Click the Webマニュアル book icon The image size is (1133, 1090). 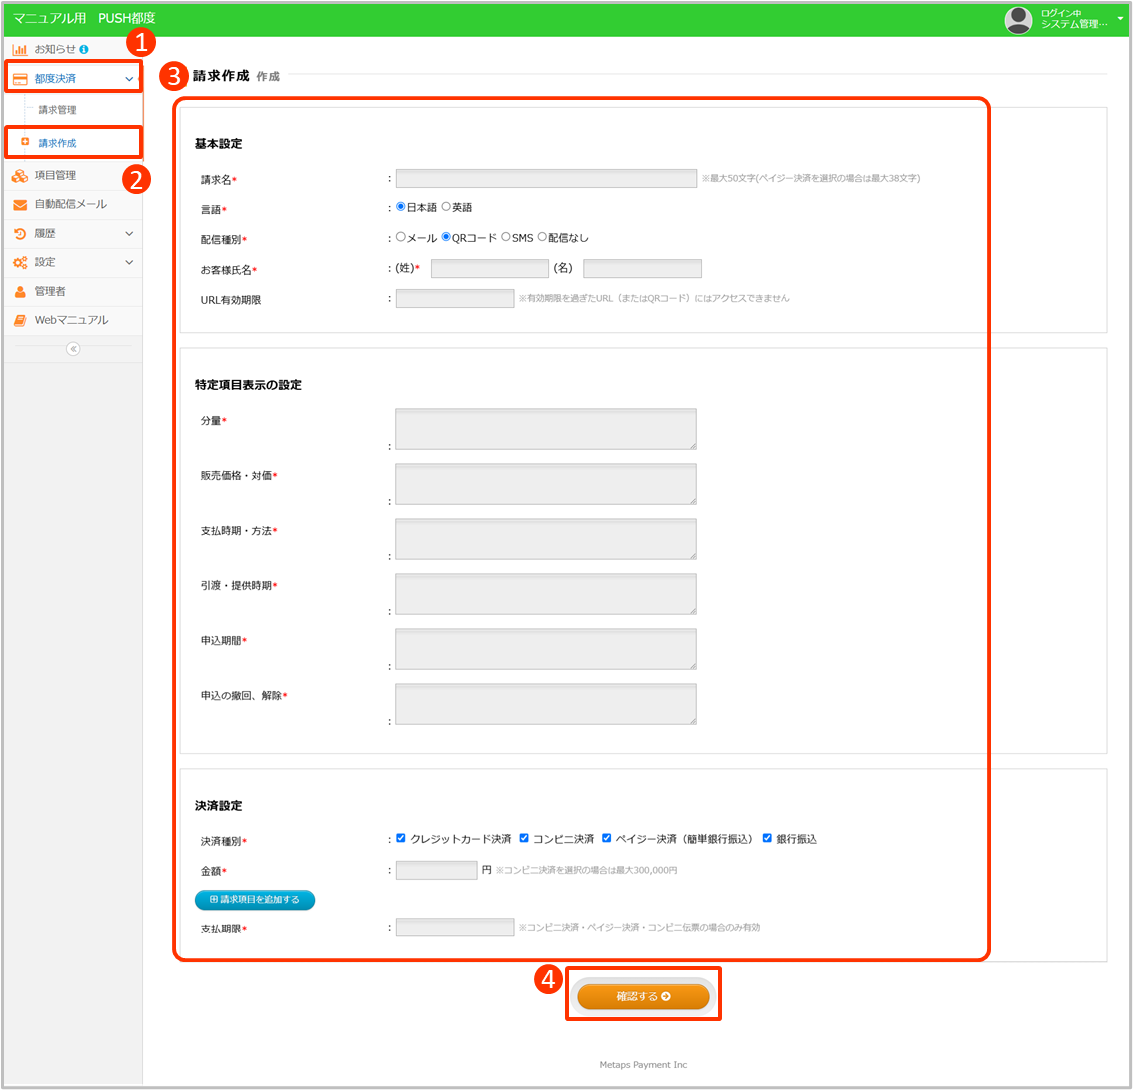pyautogui.click(x=20, y=321)
